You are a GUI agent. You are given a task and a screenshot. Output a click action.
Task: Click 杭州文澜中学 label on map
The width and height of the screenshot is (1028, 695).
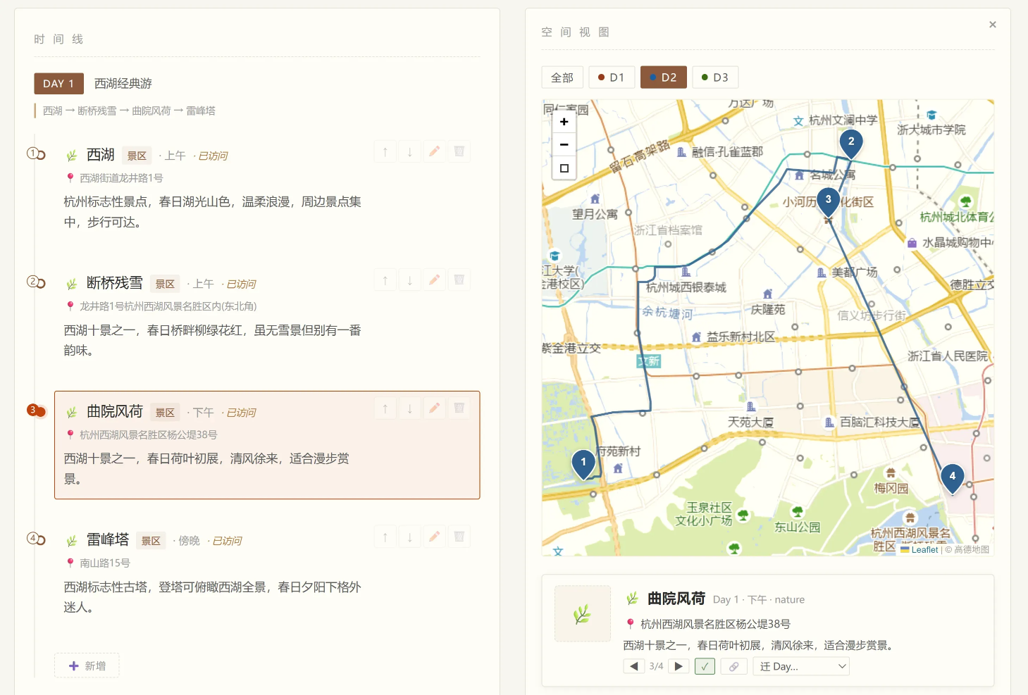pyautogui.click(x=842, y=120)
